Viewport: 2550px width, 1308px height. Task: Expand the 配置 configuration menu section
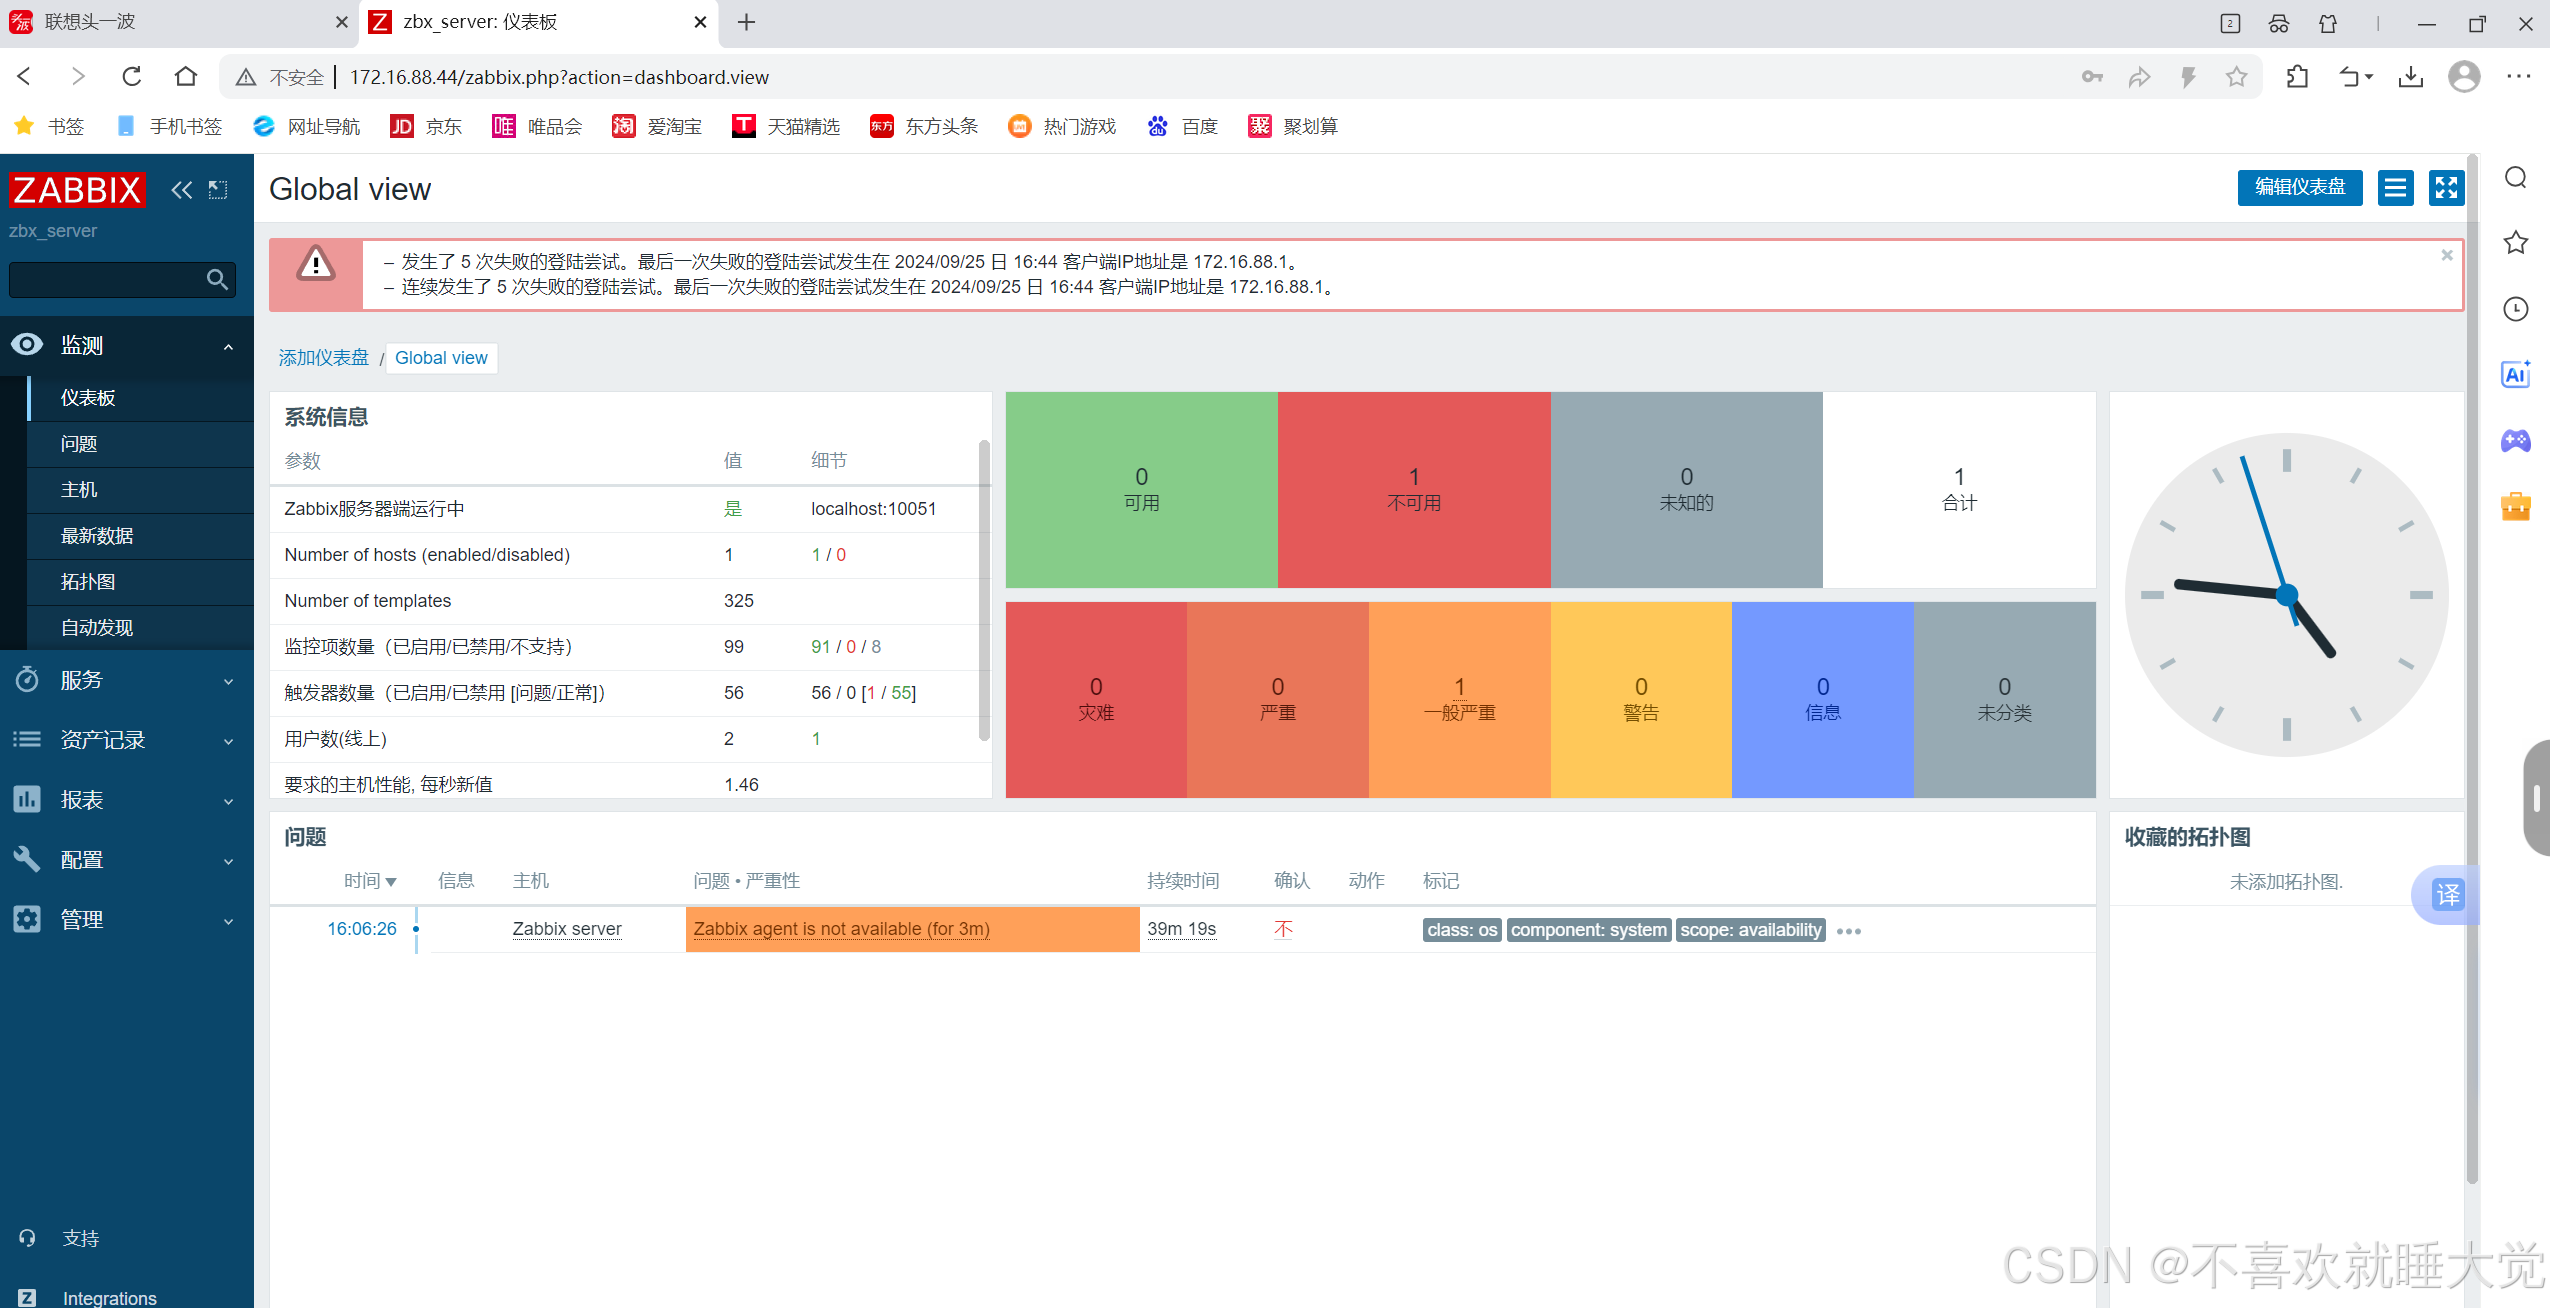coord(127,860)
